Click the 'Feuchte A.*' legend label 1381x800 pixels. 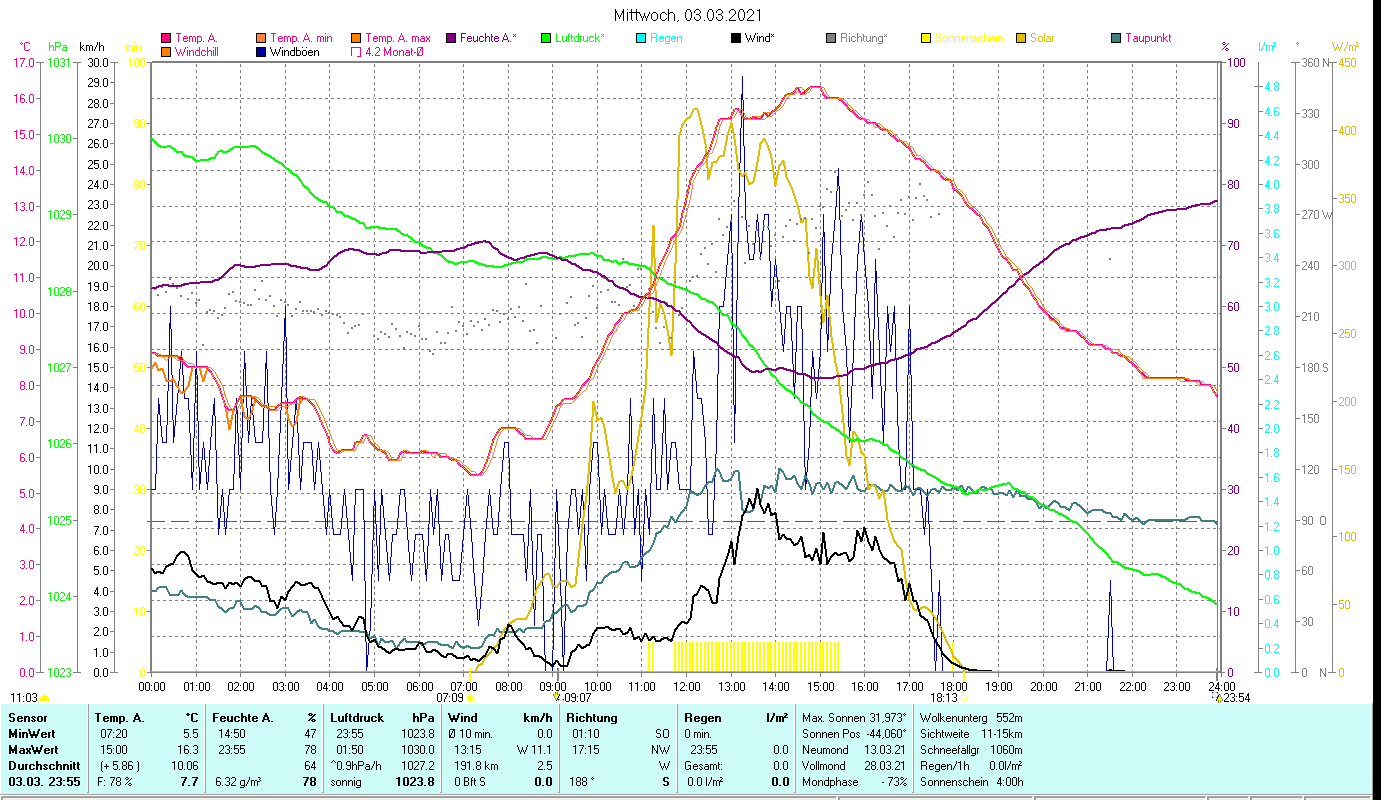tap(488, 38)
